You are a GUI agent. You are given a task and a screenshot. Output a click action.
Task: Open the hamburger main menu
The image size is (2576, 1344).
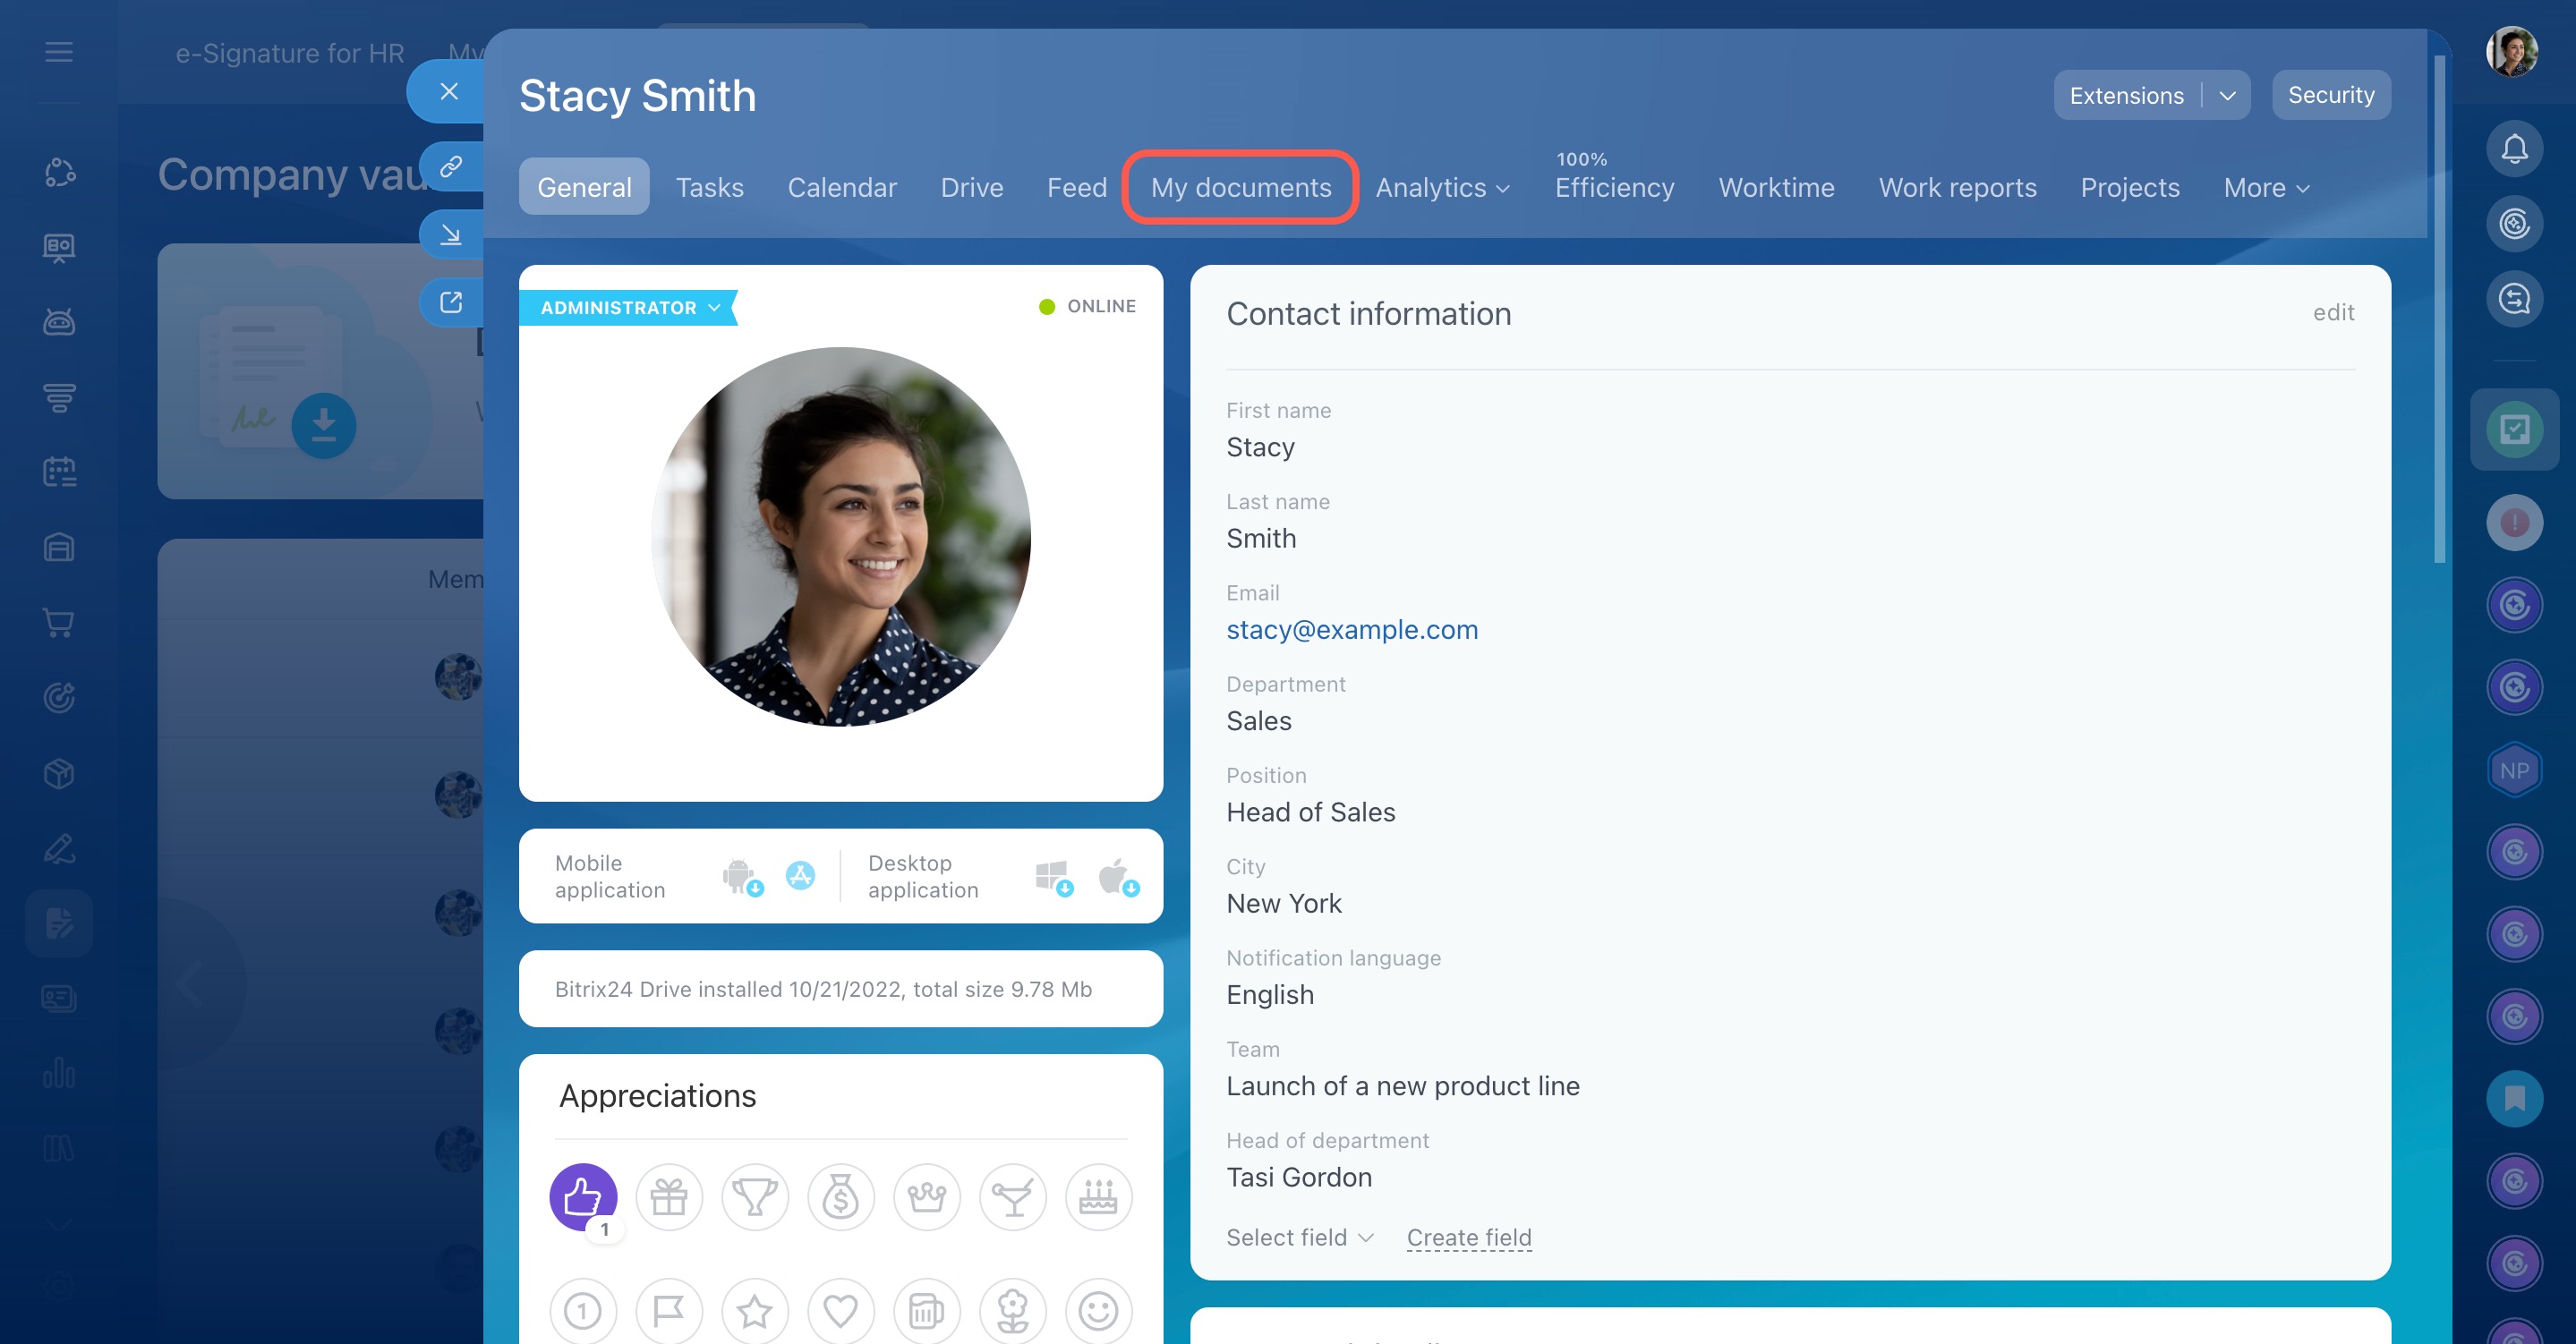tap(59, 52)
